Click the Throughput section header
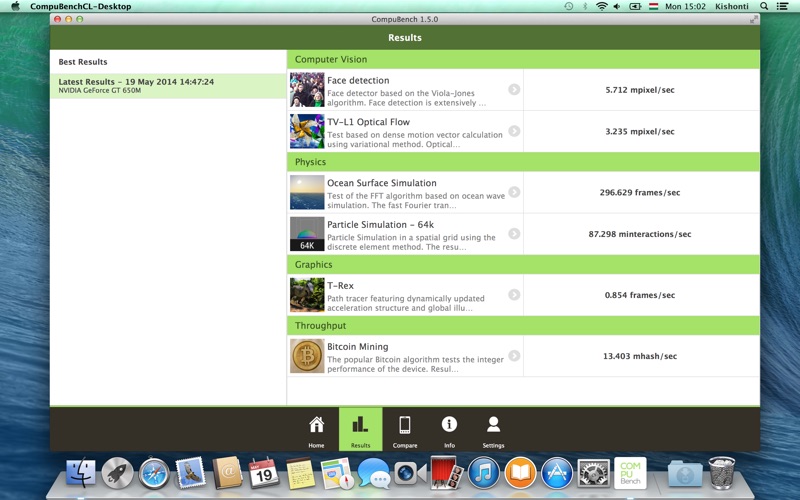The image size is (800, 500). (523, 326)
